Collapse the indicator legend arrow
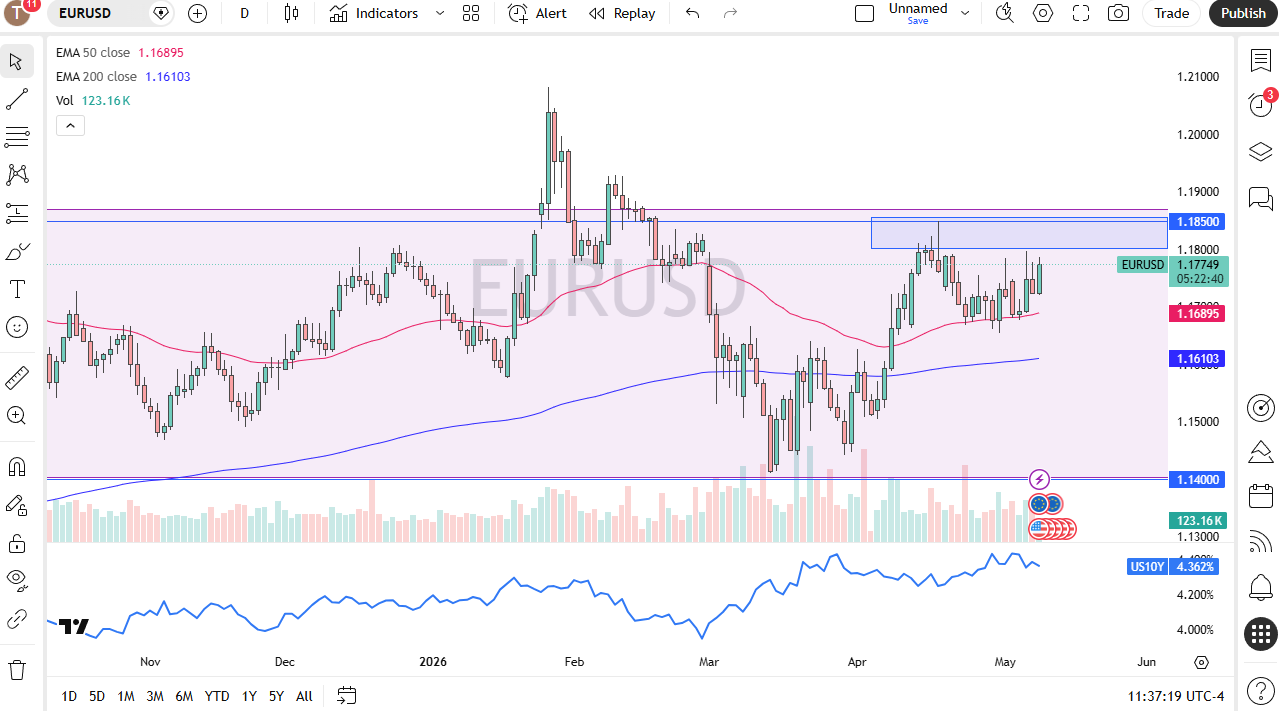Image resolution: width=1279 pixels, height=711 pixels. coord(70,125)
